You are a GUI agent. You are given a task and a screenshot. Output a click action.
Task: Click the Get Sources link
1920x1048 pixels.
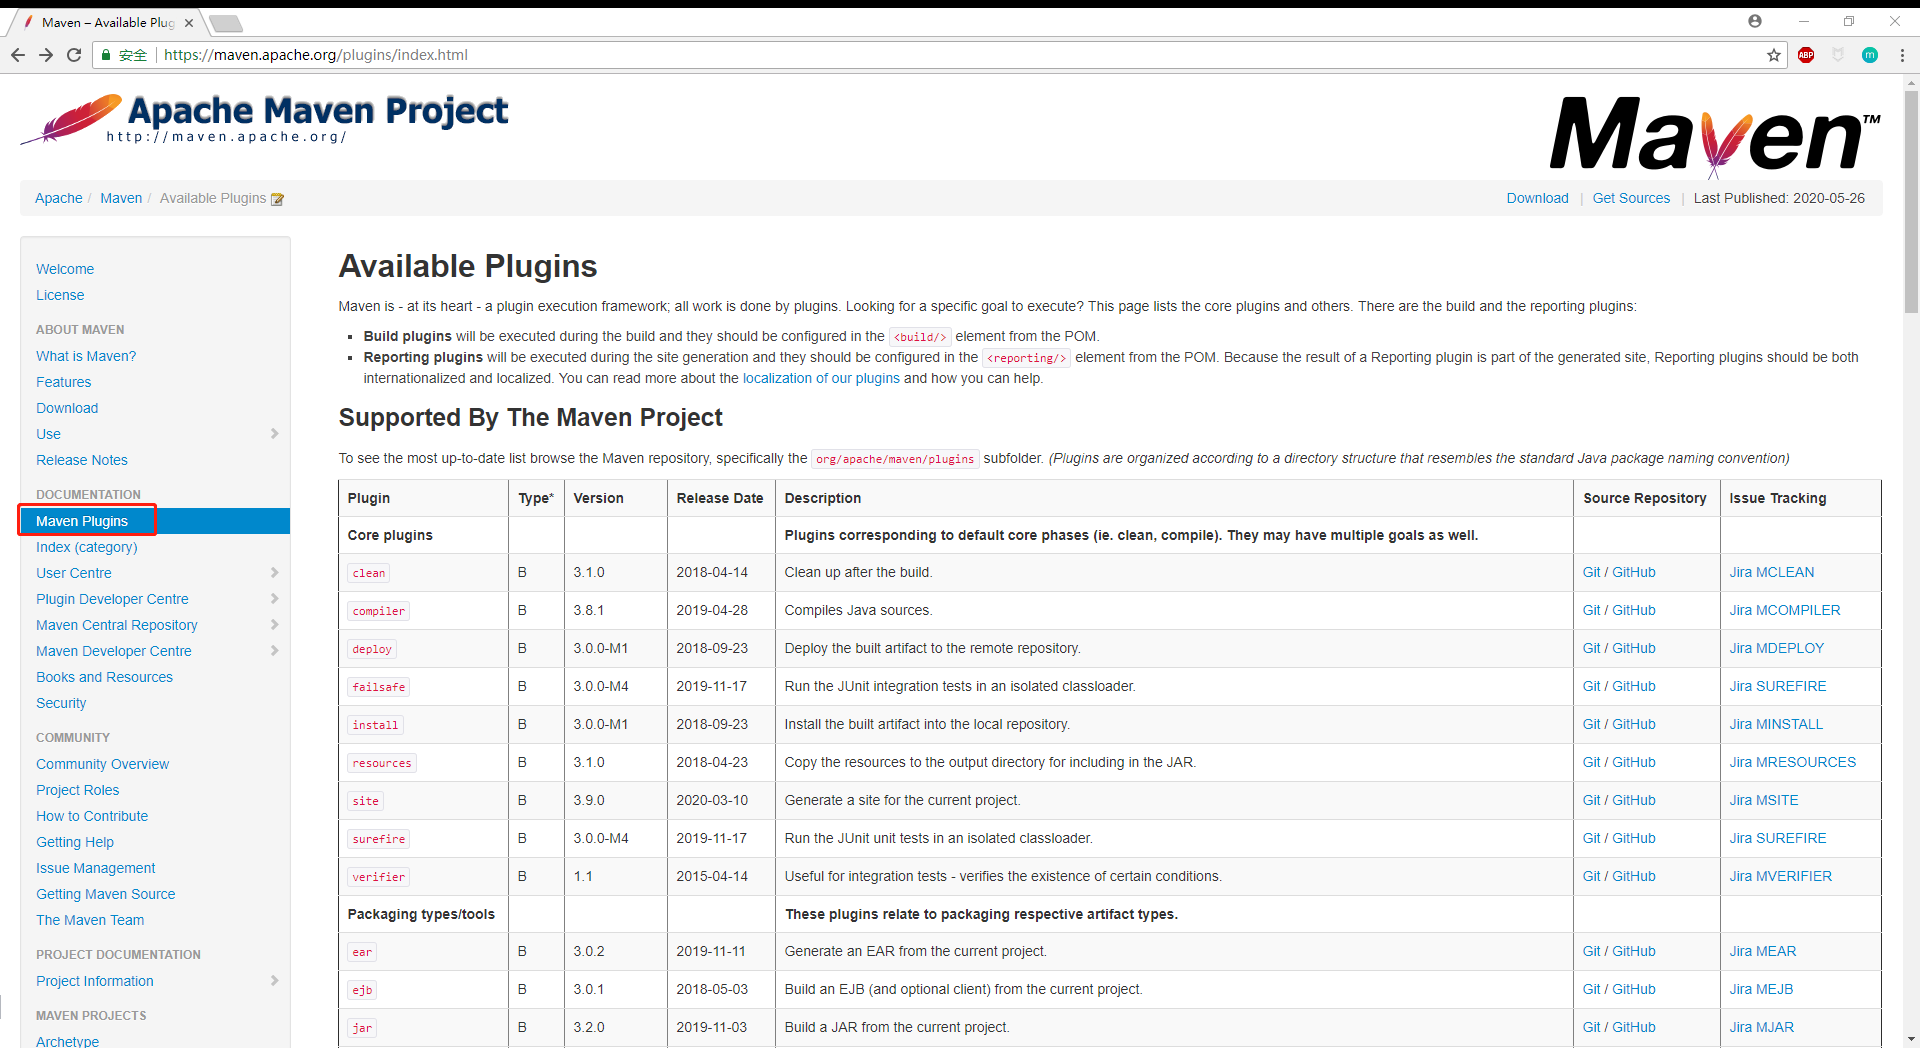tap(1631, 198)
